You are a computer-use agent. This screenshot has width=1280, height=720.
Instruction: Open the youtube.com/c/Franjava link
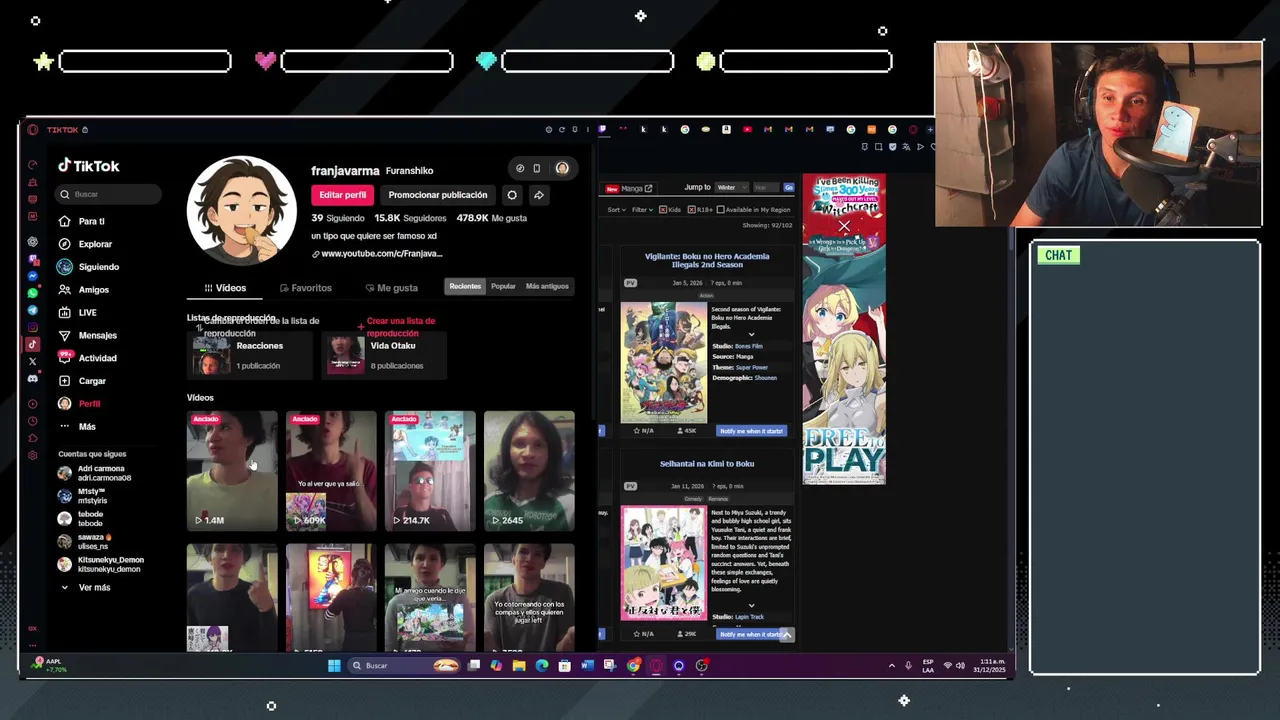pos(377,254)
